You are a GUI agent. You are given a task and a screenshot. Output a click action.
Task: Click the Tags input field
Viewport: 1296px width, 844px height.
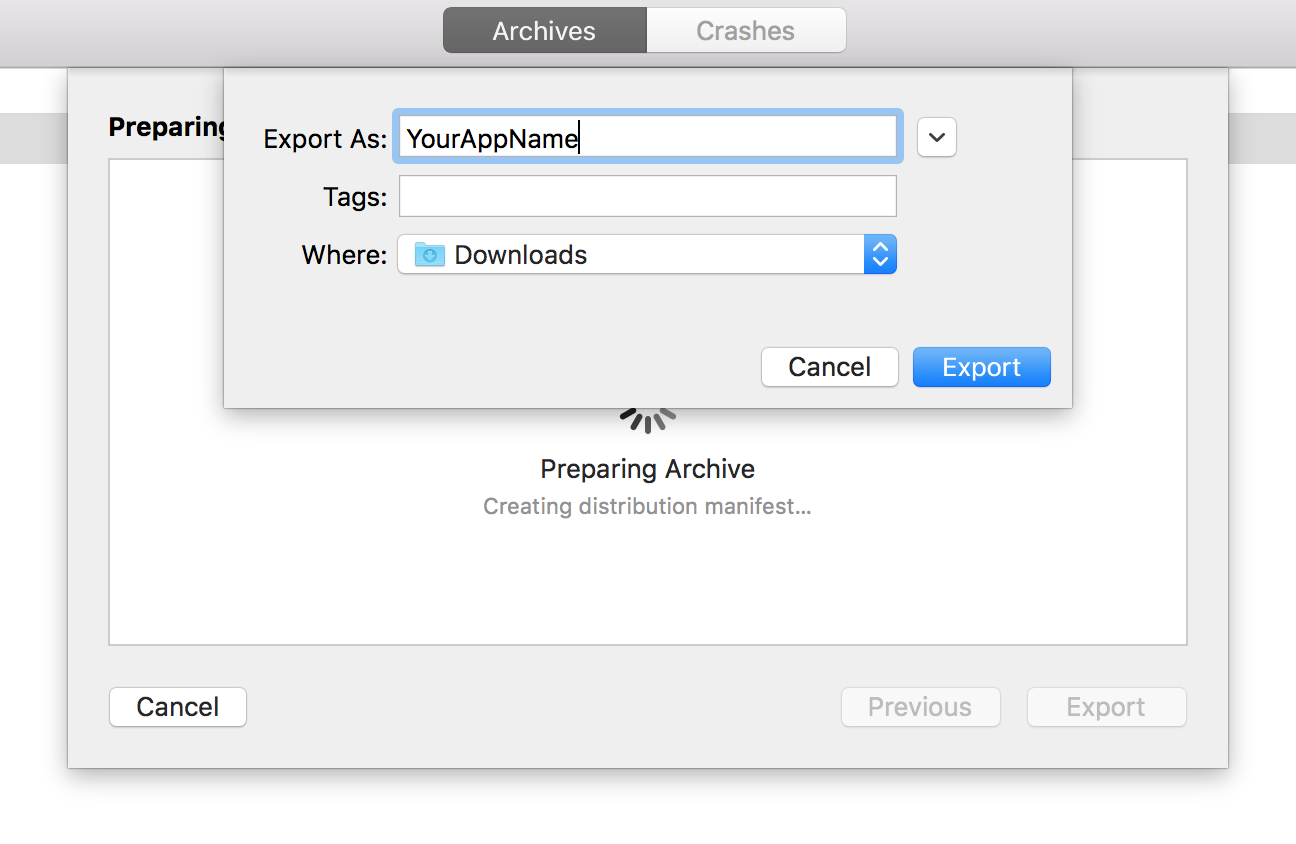[648, 196]
